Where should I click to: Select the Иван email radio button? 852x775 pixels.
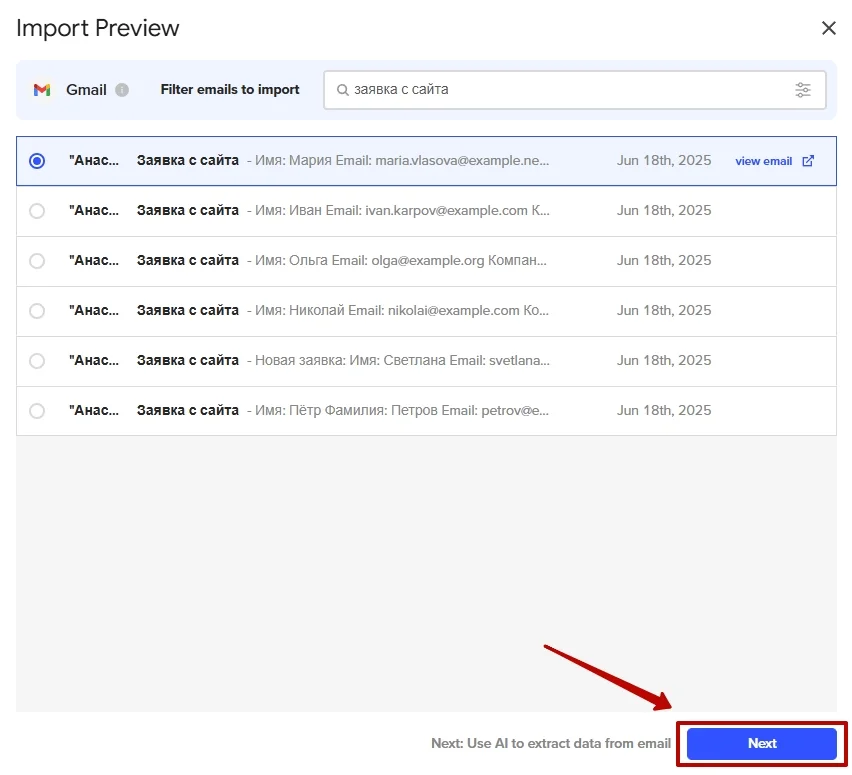[37, 211]
